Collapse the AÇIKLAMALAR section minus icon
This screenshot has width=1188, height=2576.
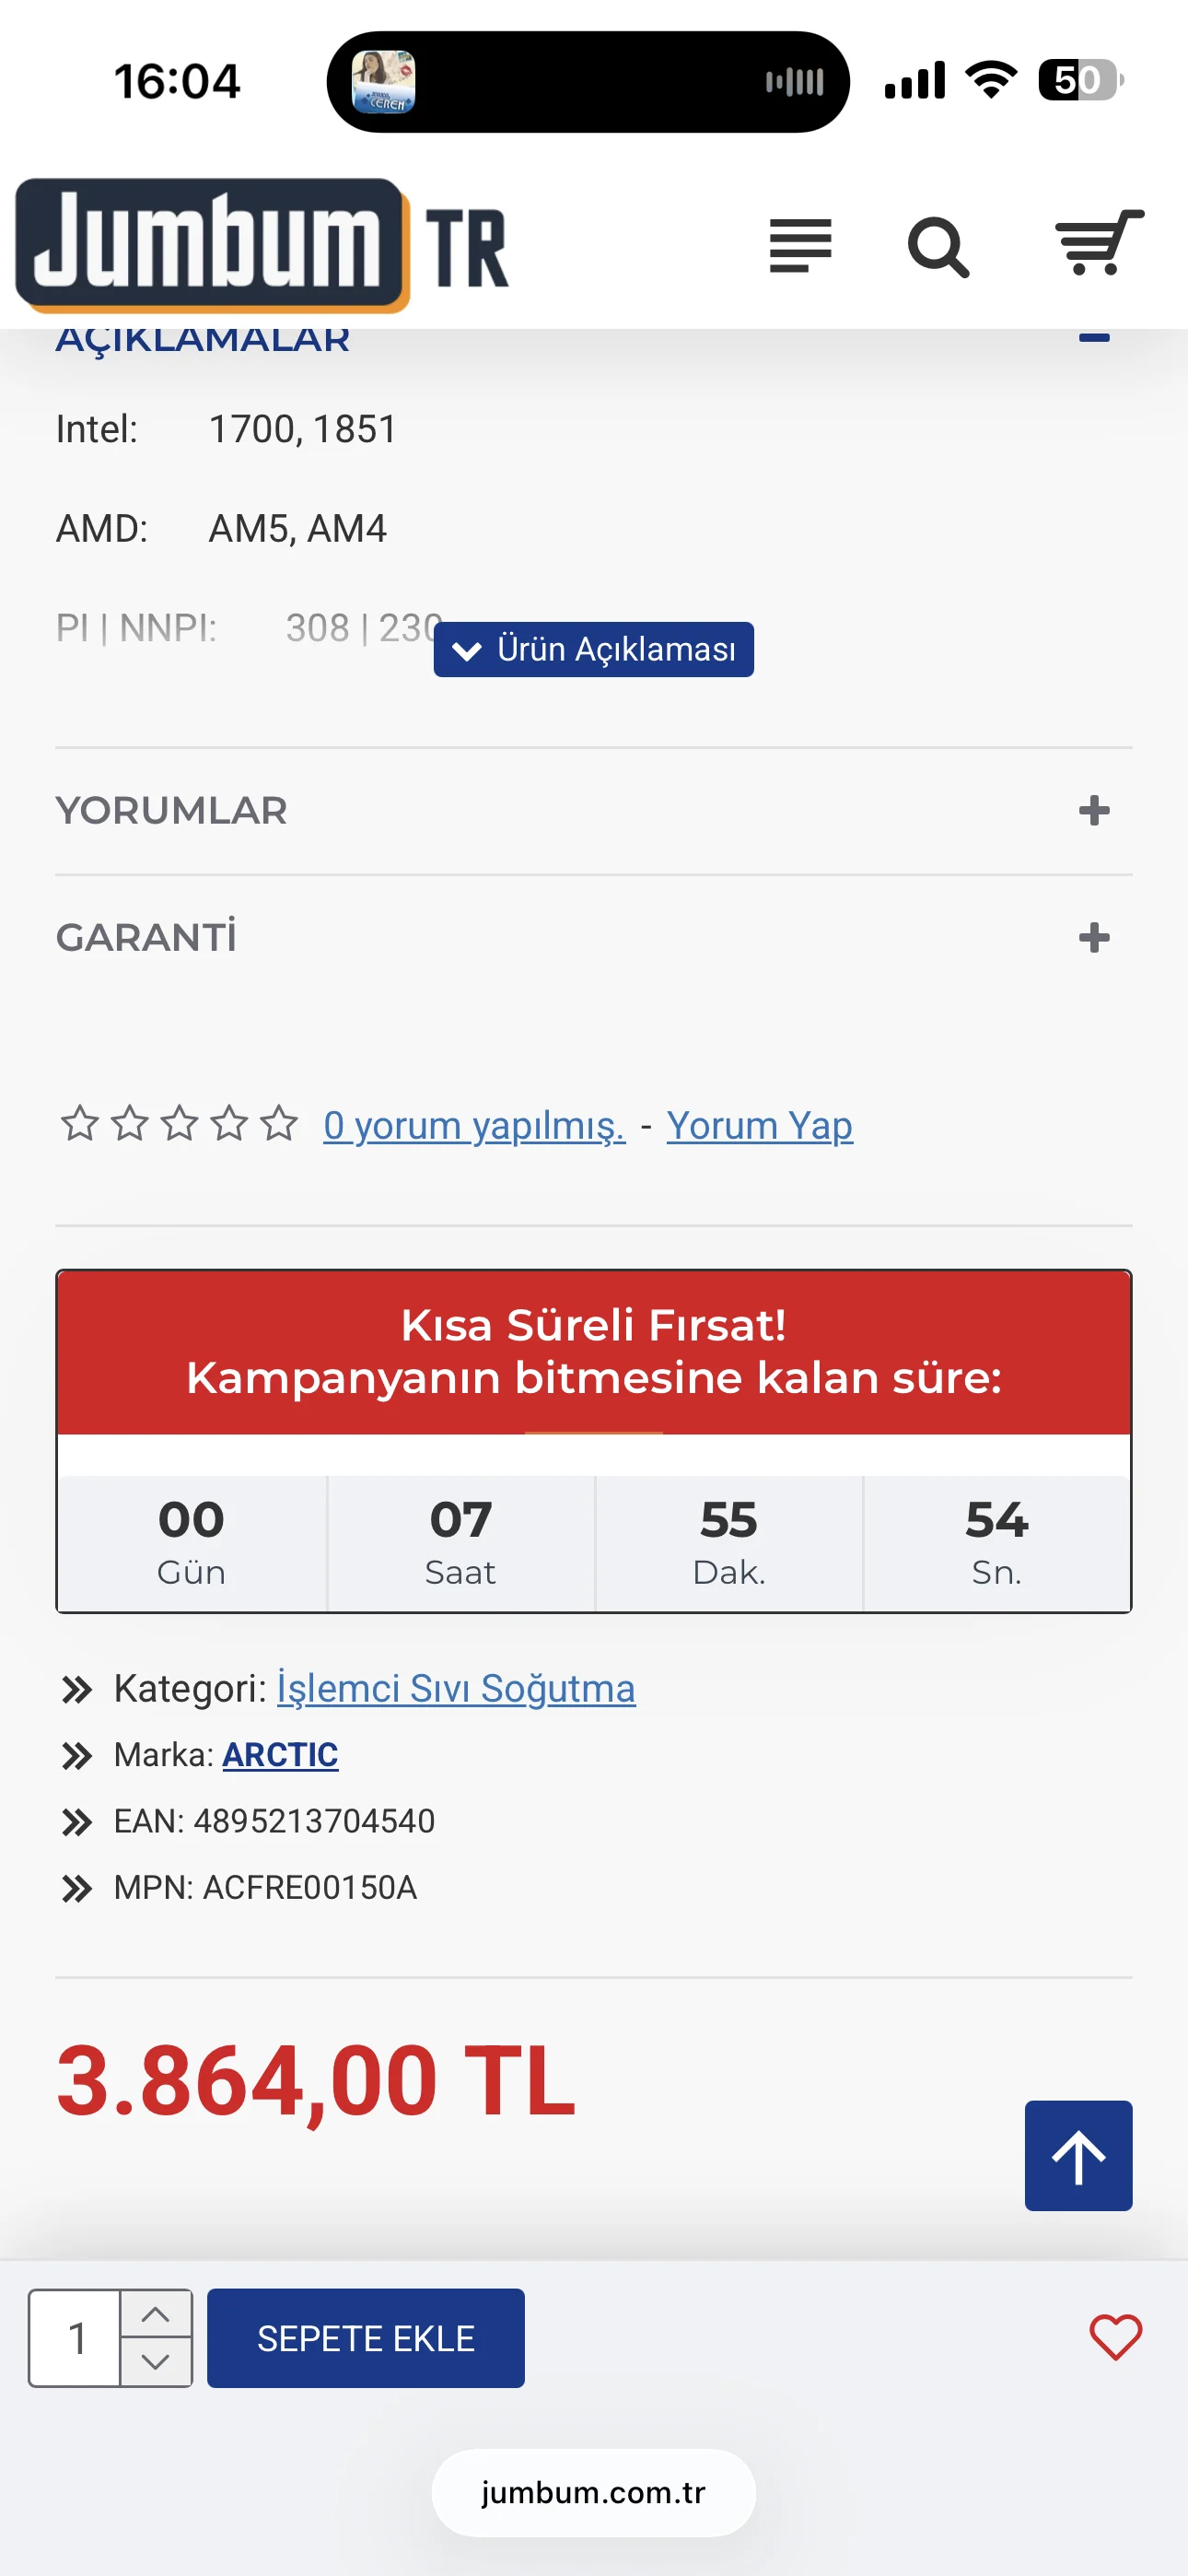1094,338
